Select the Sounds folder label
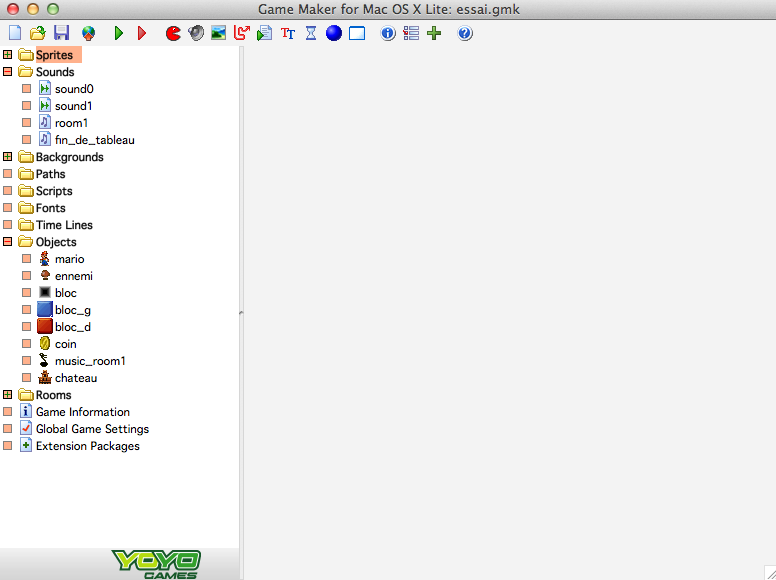The height and width of the screenshot is (580, 776). coord(55,72)
